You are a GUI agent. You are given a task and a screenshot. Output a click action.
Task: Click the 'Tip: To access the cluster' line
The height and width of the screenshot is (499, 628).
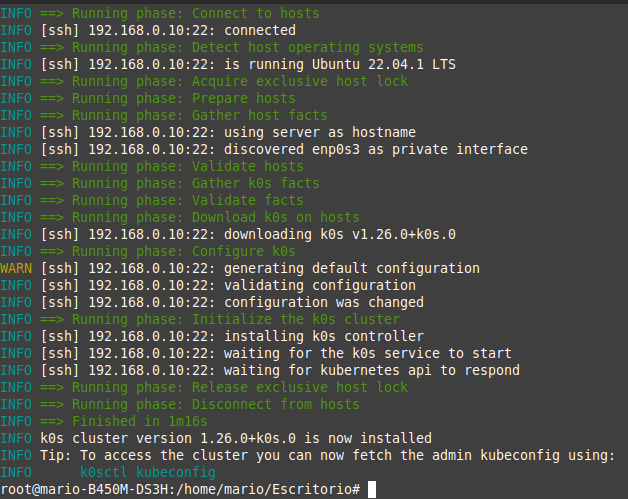tap(308, 455)
